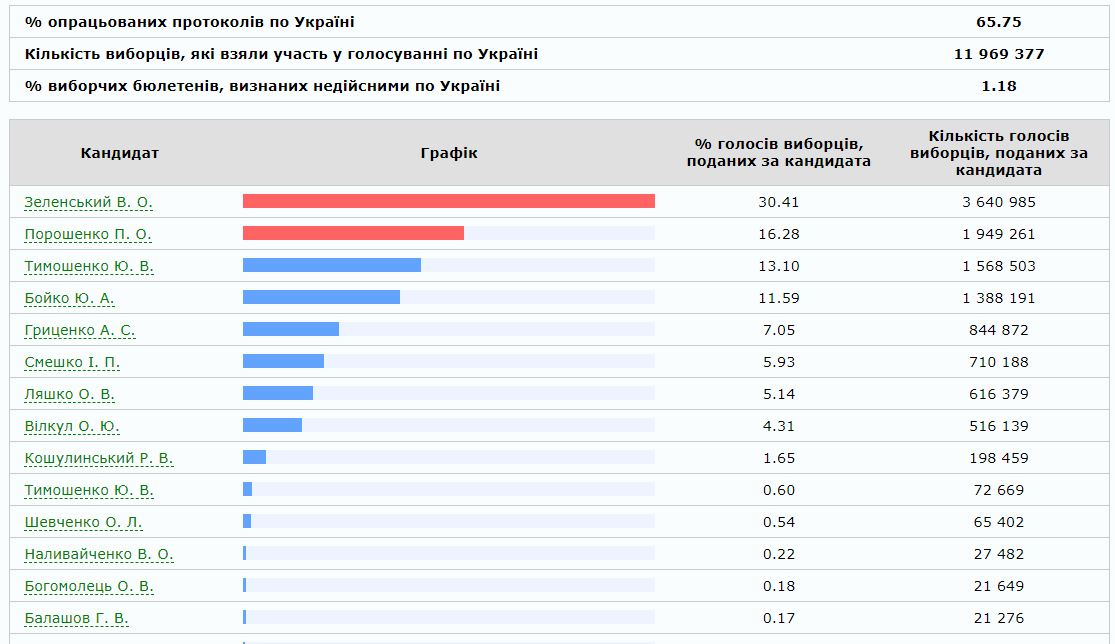Open candidate link Порошенко П. О.
1115x644 pixels.
[x=88, y=234]
